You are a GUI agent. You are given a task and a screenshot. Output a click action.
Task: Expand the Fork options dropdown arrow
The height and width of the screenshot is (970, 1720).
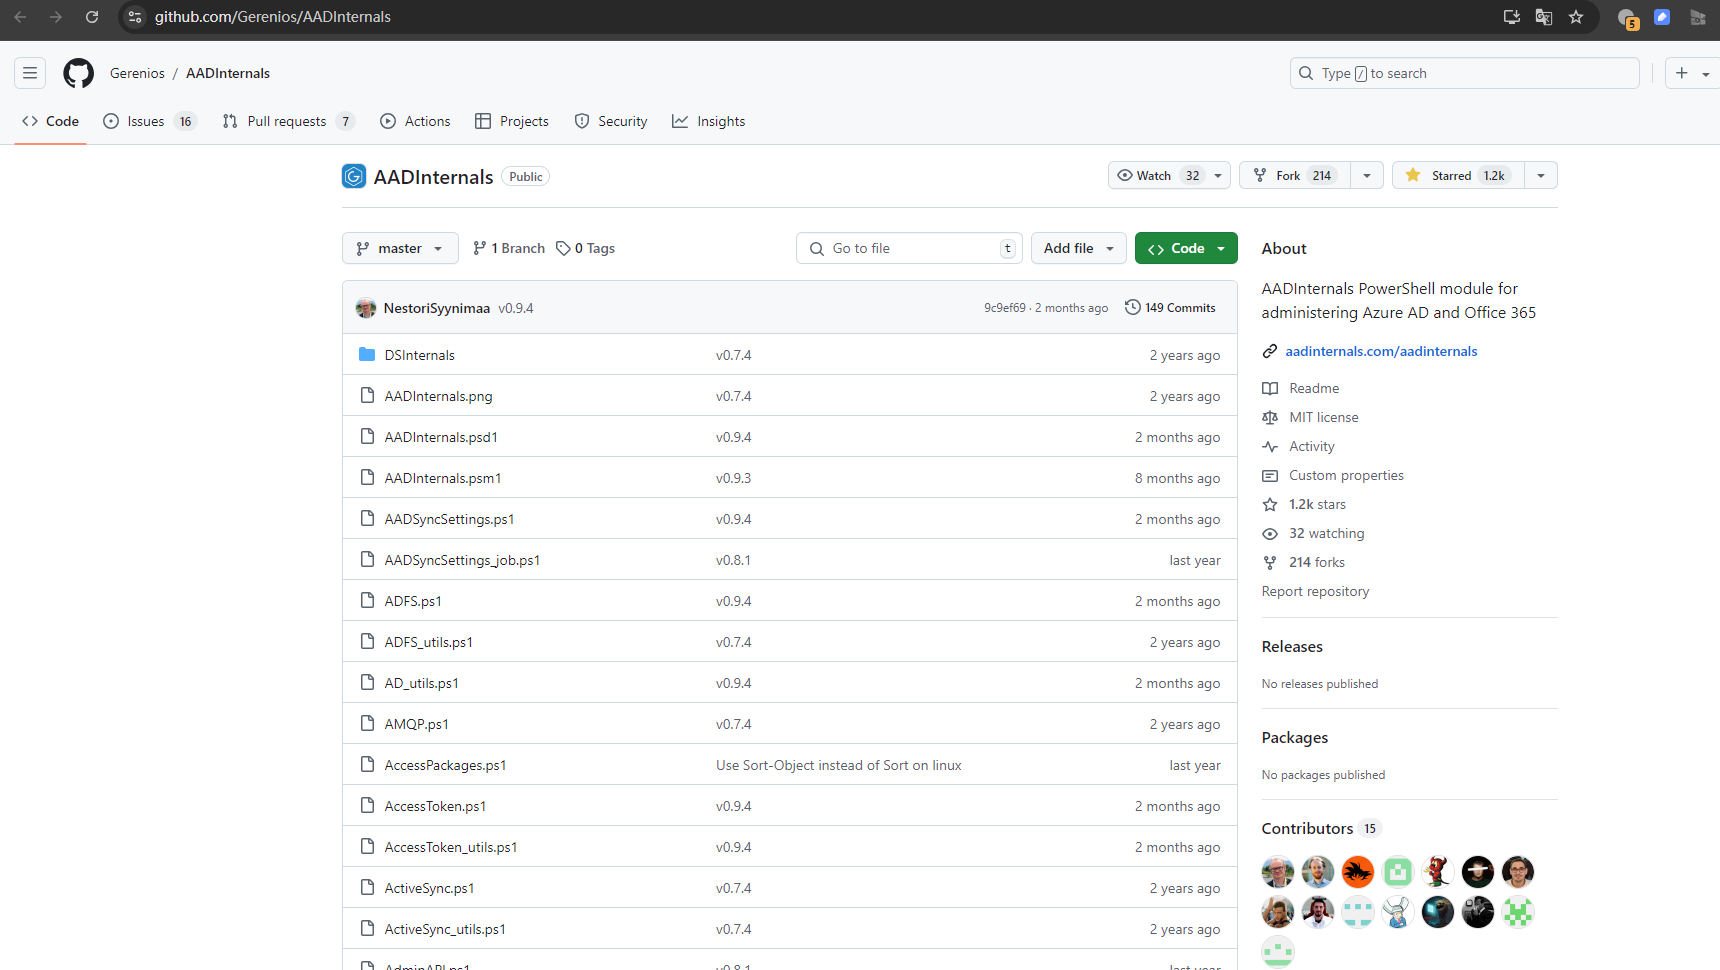tap(1367, 175)
